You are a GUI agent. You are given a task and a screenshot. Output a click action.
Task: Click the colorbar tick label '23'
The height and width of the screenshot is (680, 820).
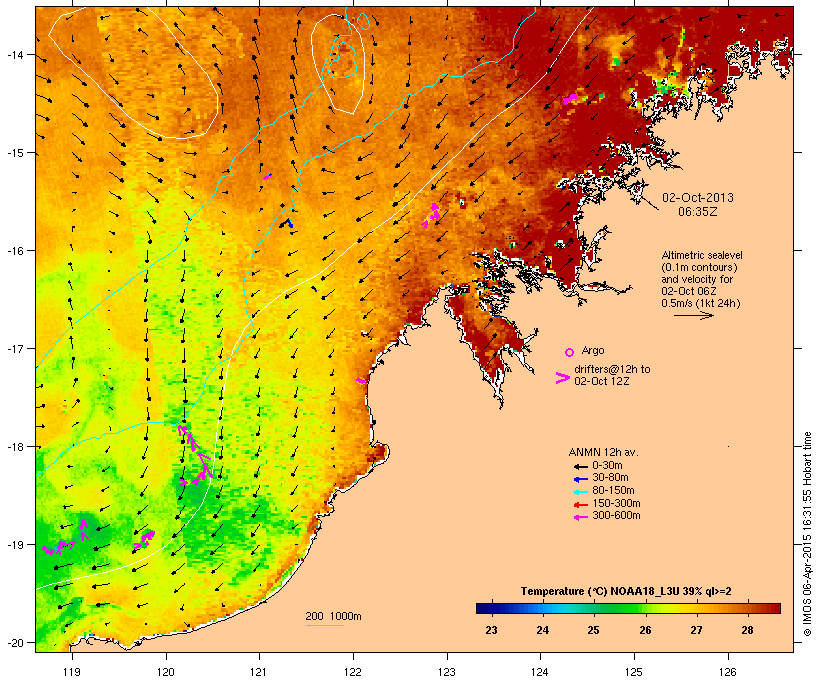point(491,630)
